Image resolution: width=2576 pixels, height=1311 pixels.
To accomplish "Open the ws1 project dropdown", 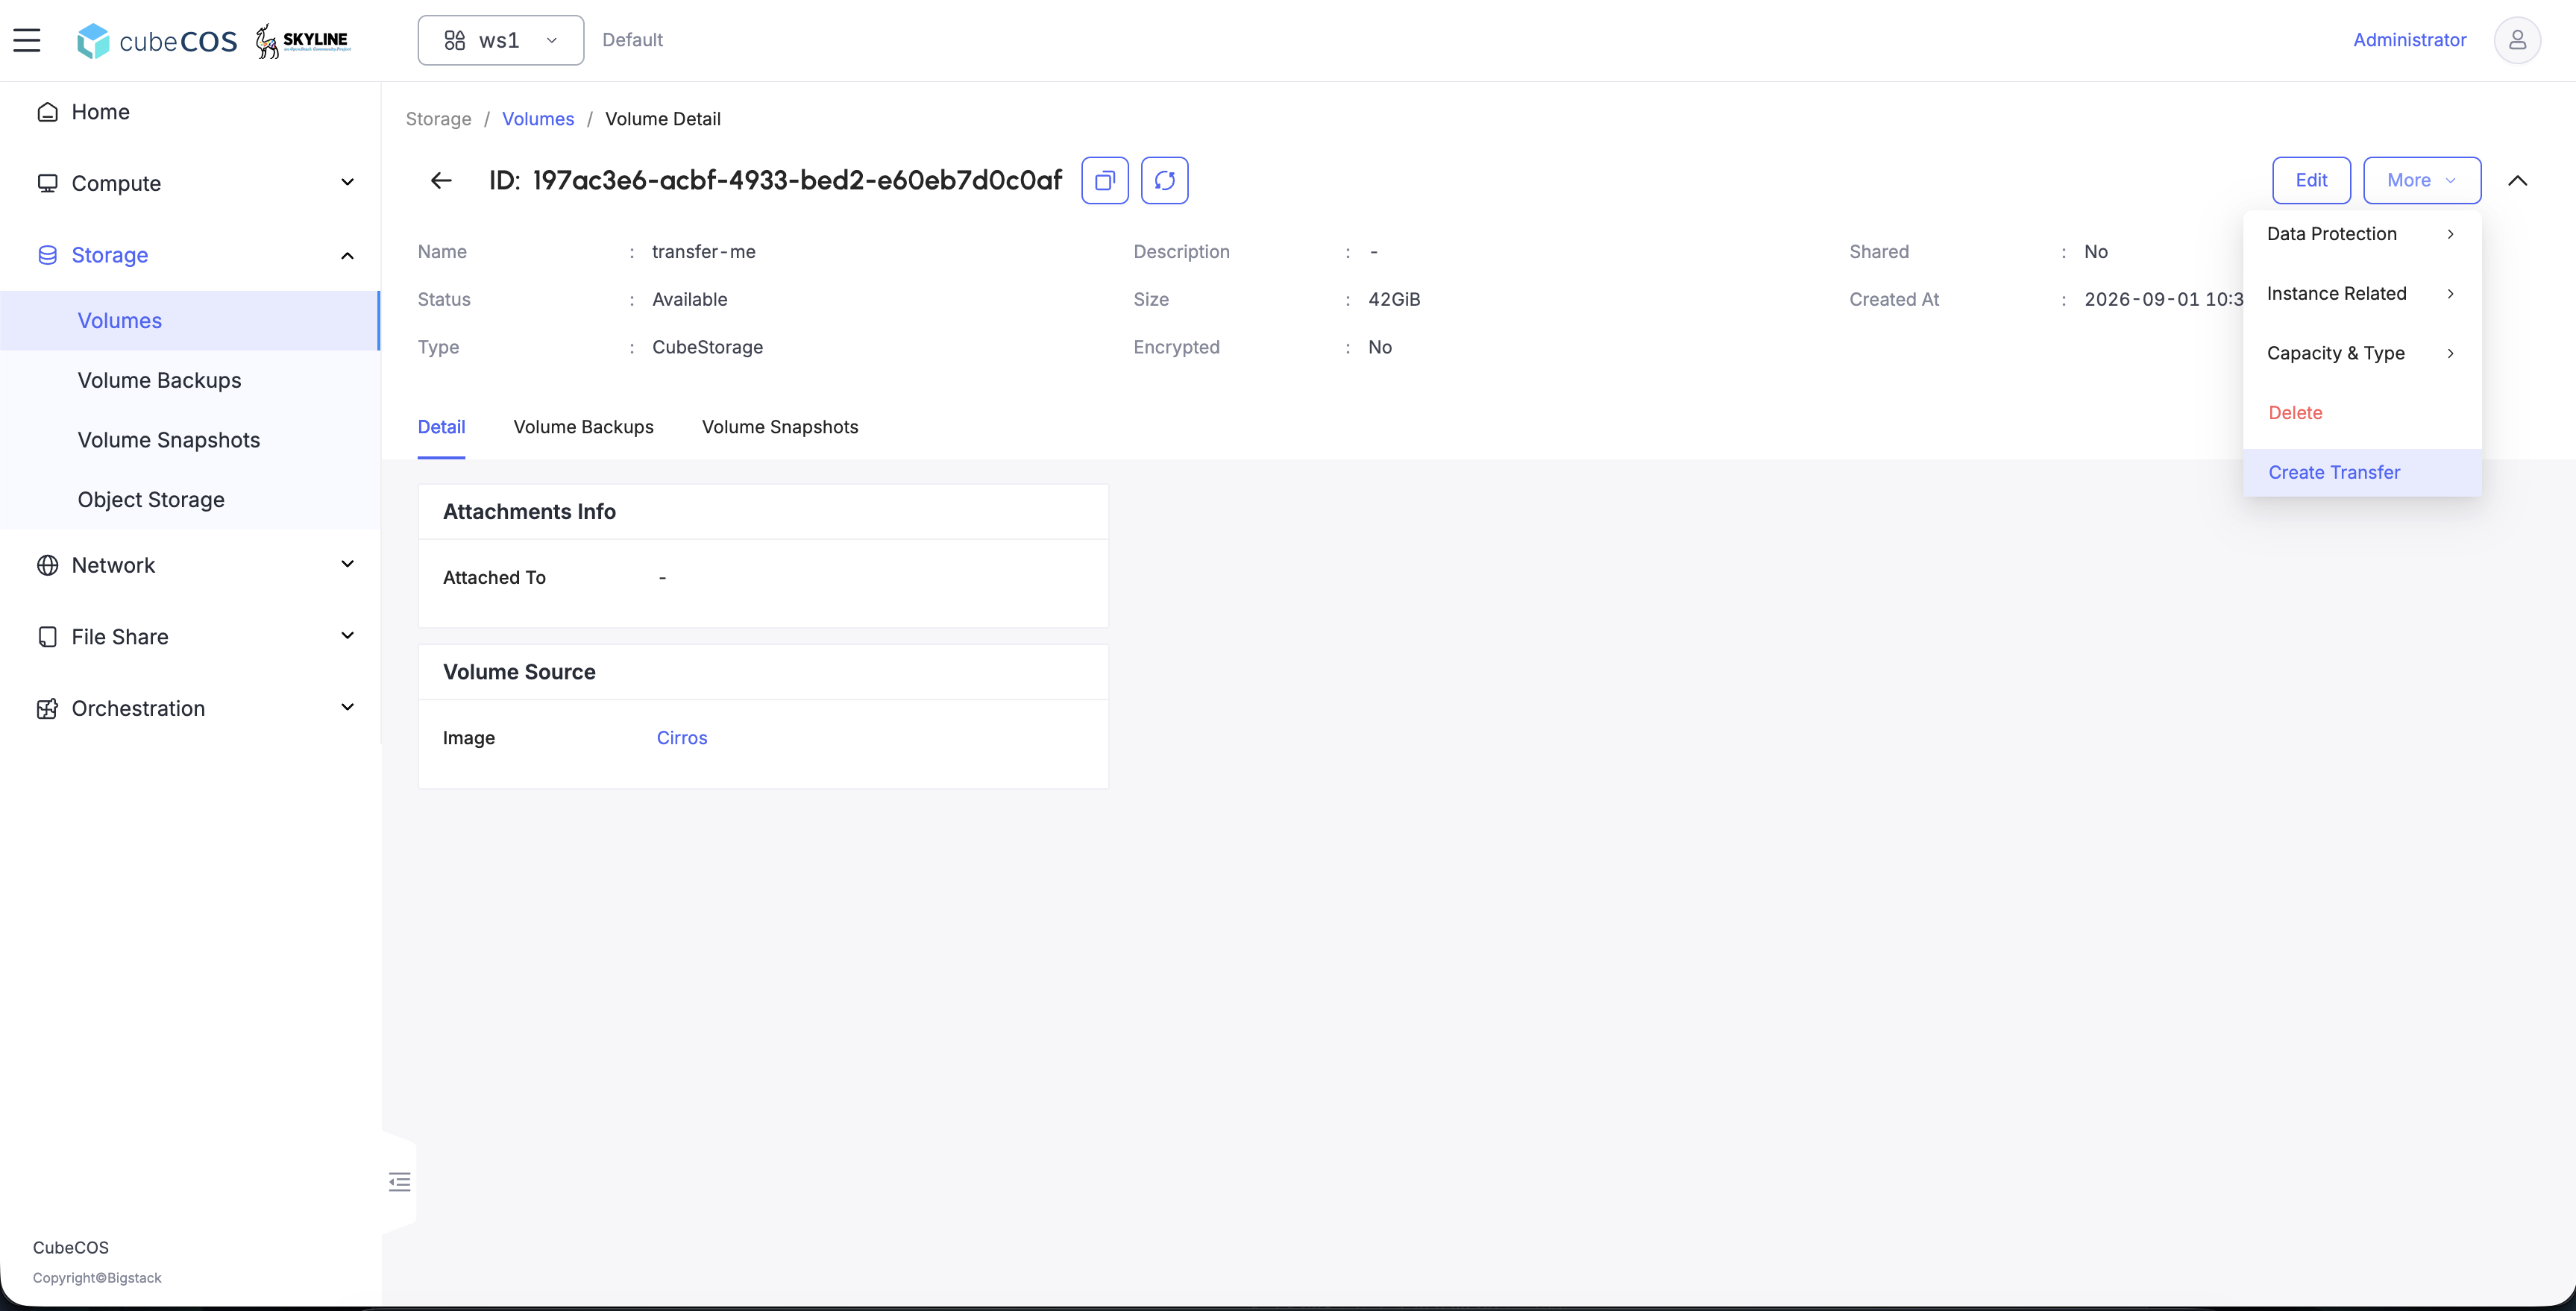I will (x=501, y=40).
